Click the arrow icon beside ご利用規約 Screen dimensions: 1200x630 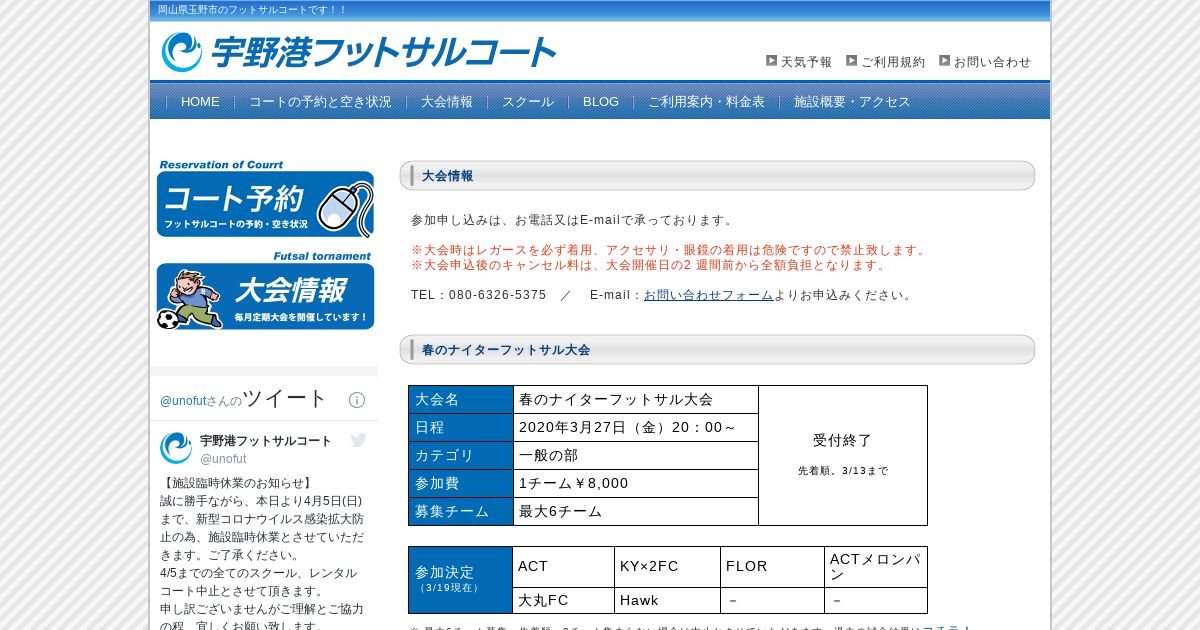coord(852,61)
